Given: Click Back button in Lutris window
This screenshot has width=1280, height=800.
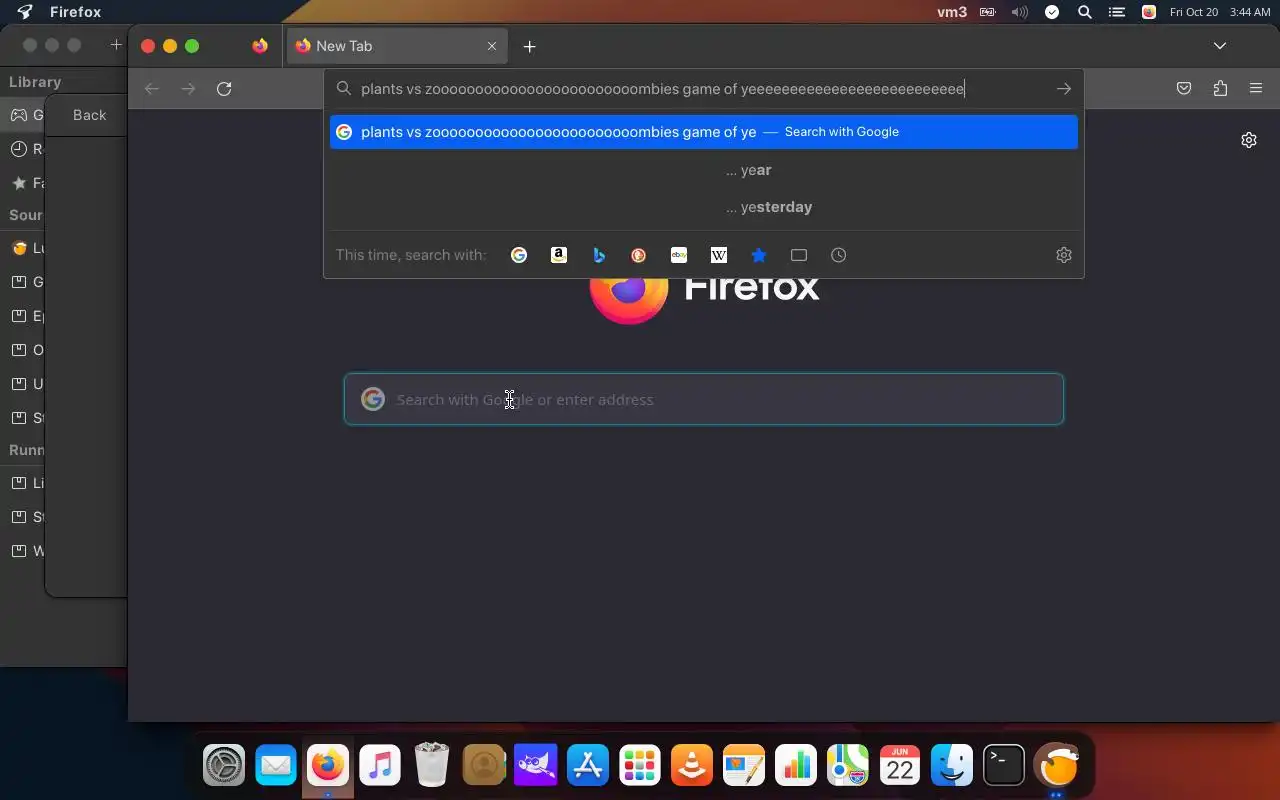Looking at the screenshot, I should coord(89,115).
